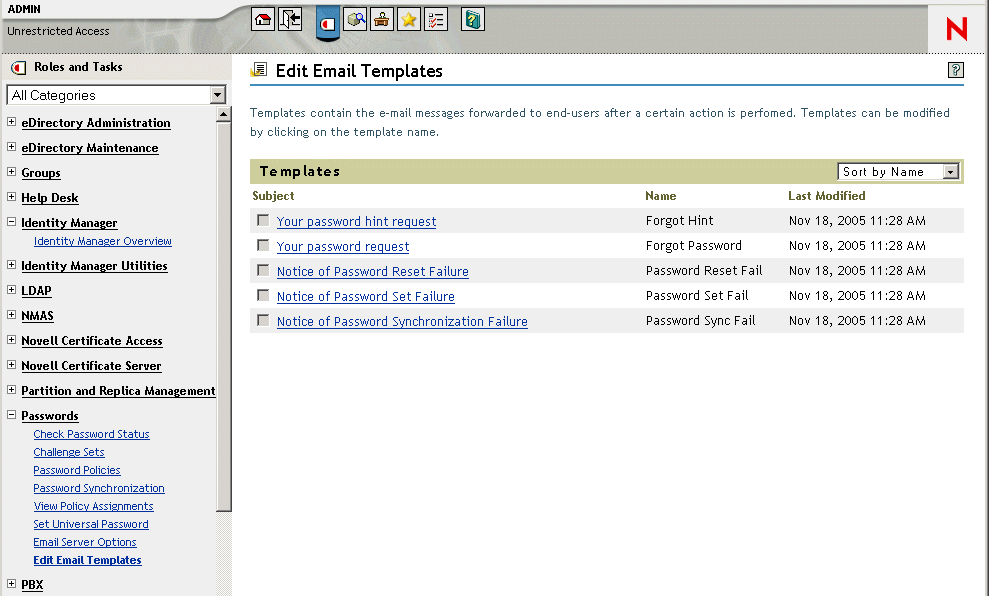Check the box for Your password hint request
The height and width of the screenshot is (596, 991).
(x=262, y=220)
